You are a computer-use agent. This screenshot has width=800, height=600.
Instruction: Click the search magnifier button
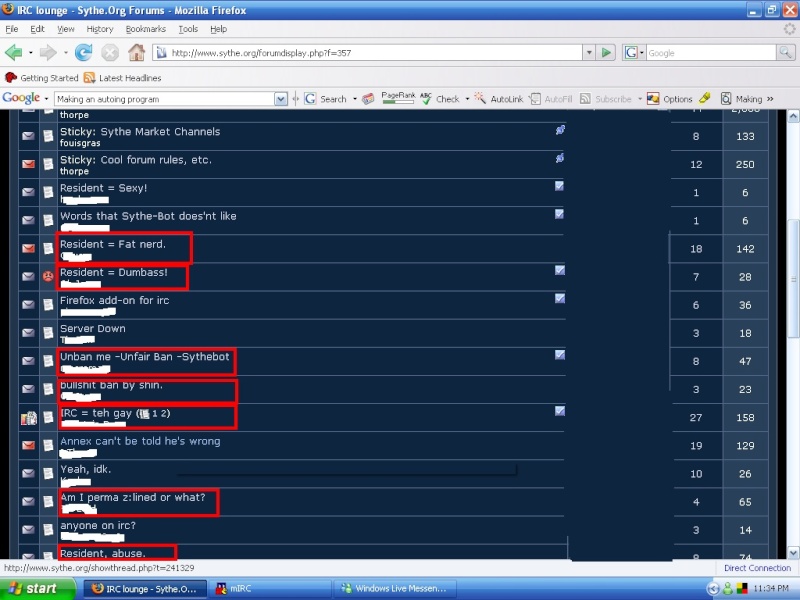(x=785, y=53)
